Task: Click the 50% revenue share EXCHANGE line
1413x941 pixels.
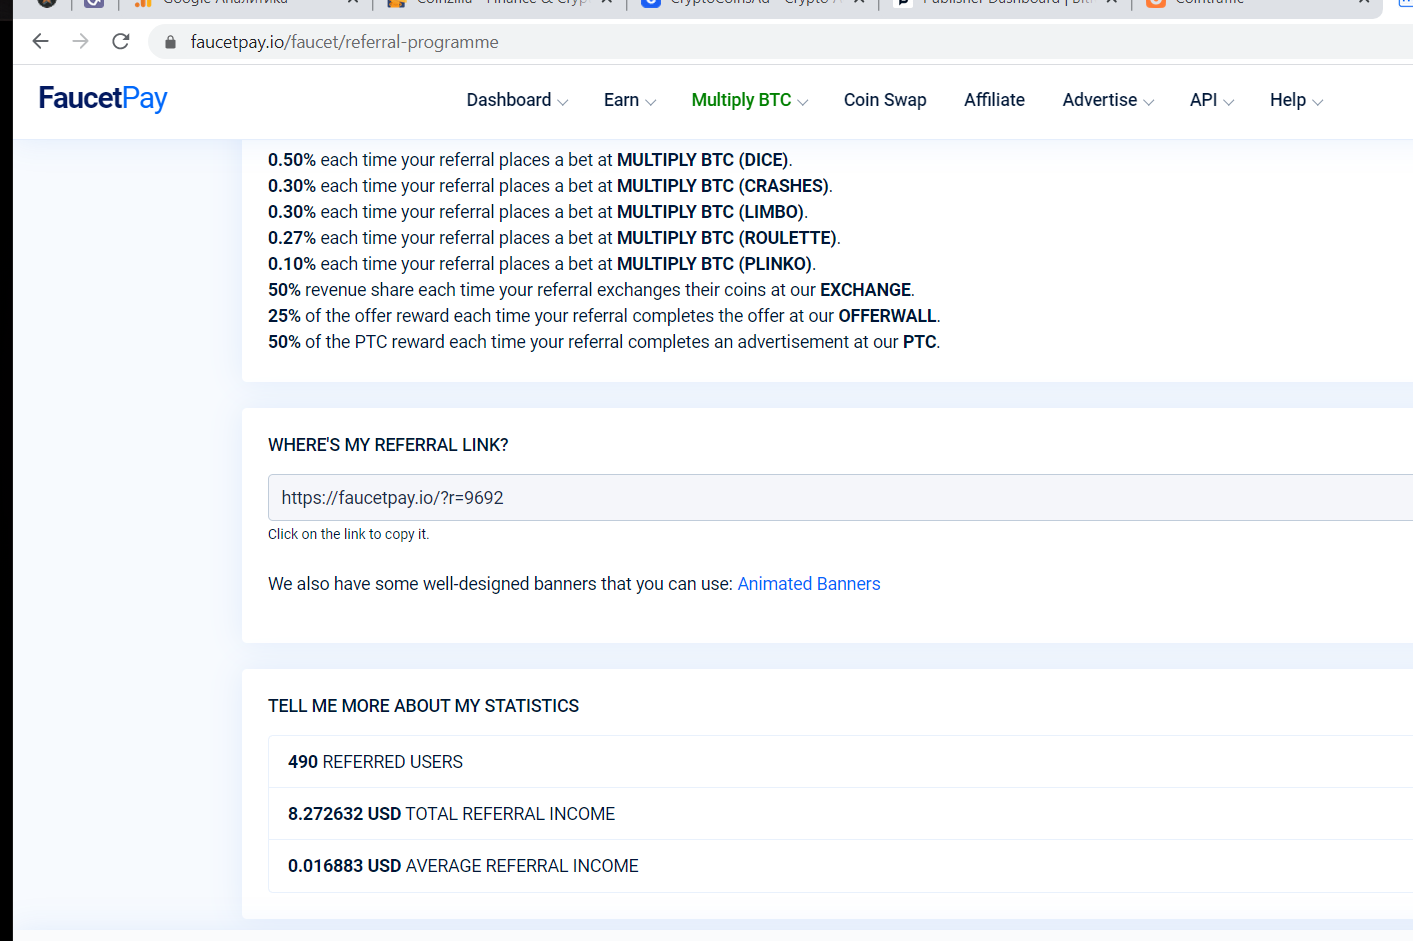Action: tap(591, 290)
